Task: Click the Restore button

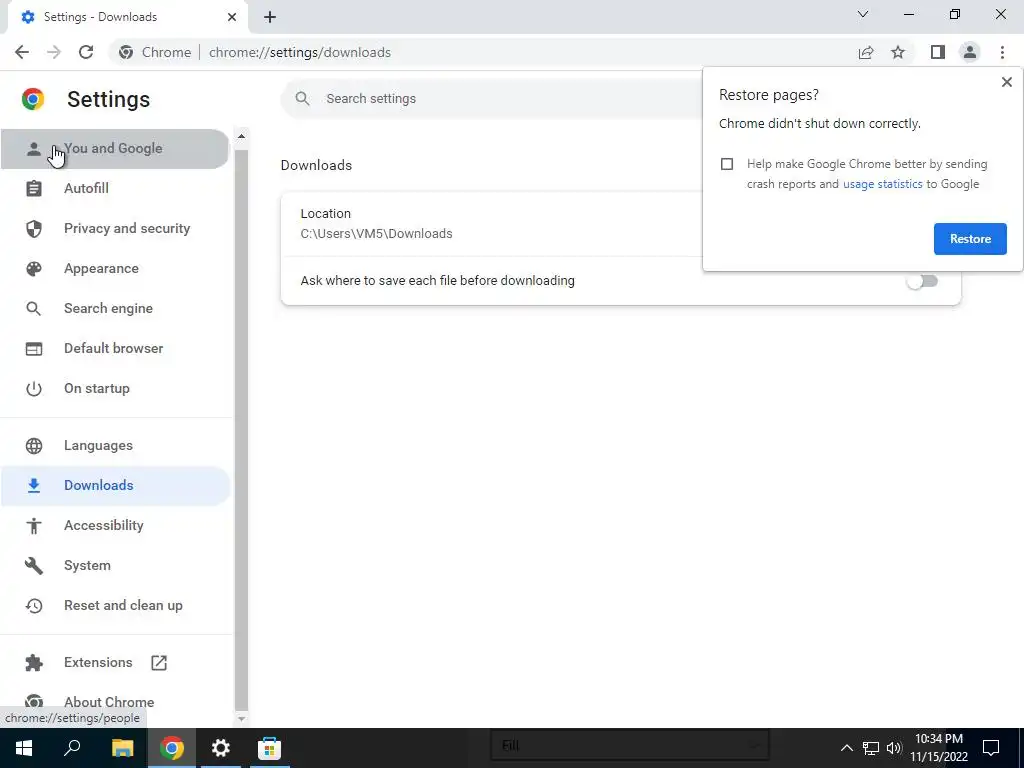Action: pos(970,239)
